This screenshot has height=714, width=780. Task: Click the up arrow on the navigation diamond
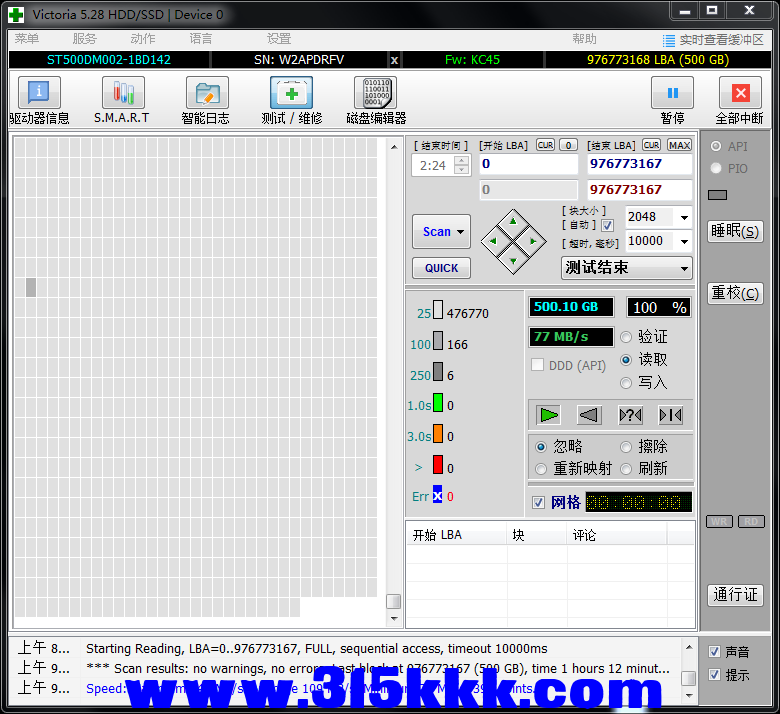[x=513, y=221]
